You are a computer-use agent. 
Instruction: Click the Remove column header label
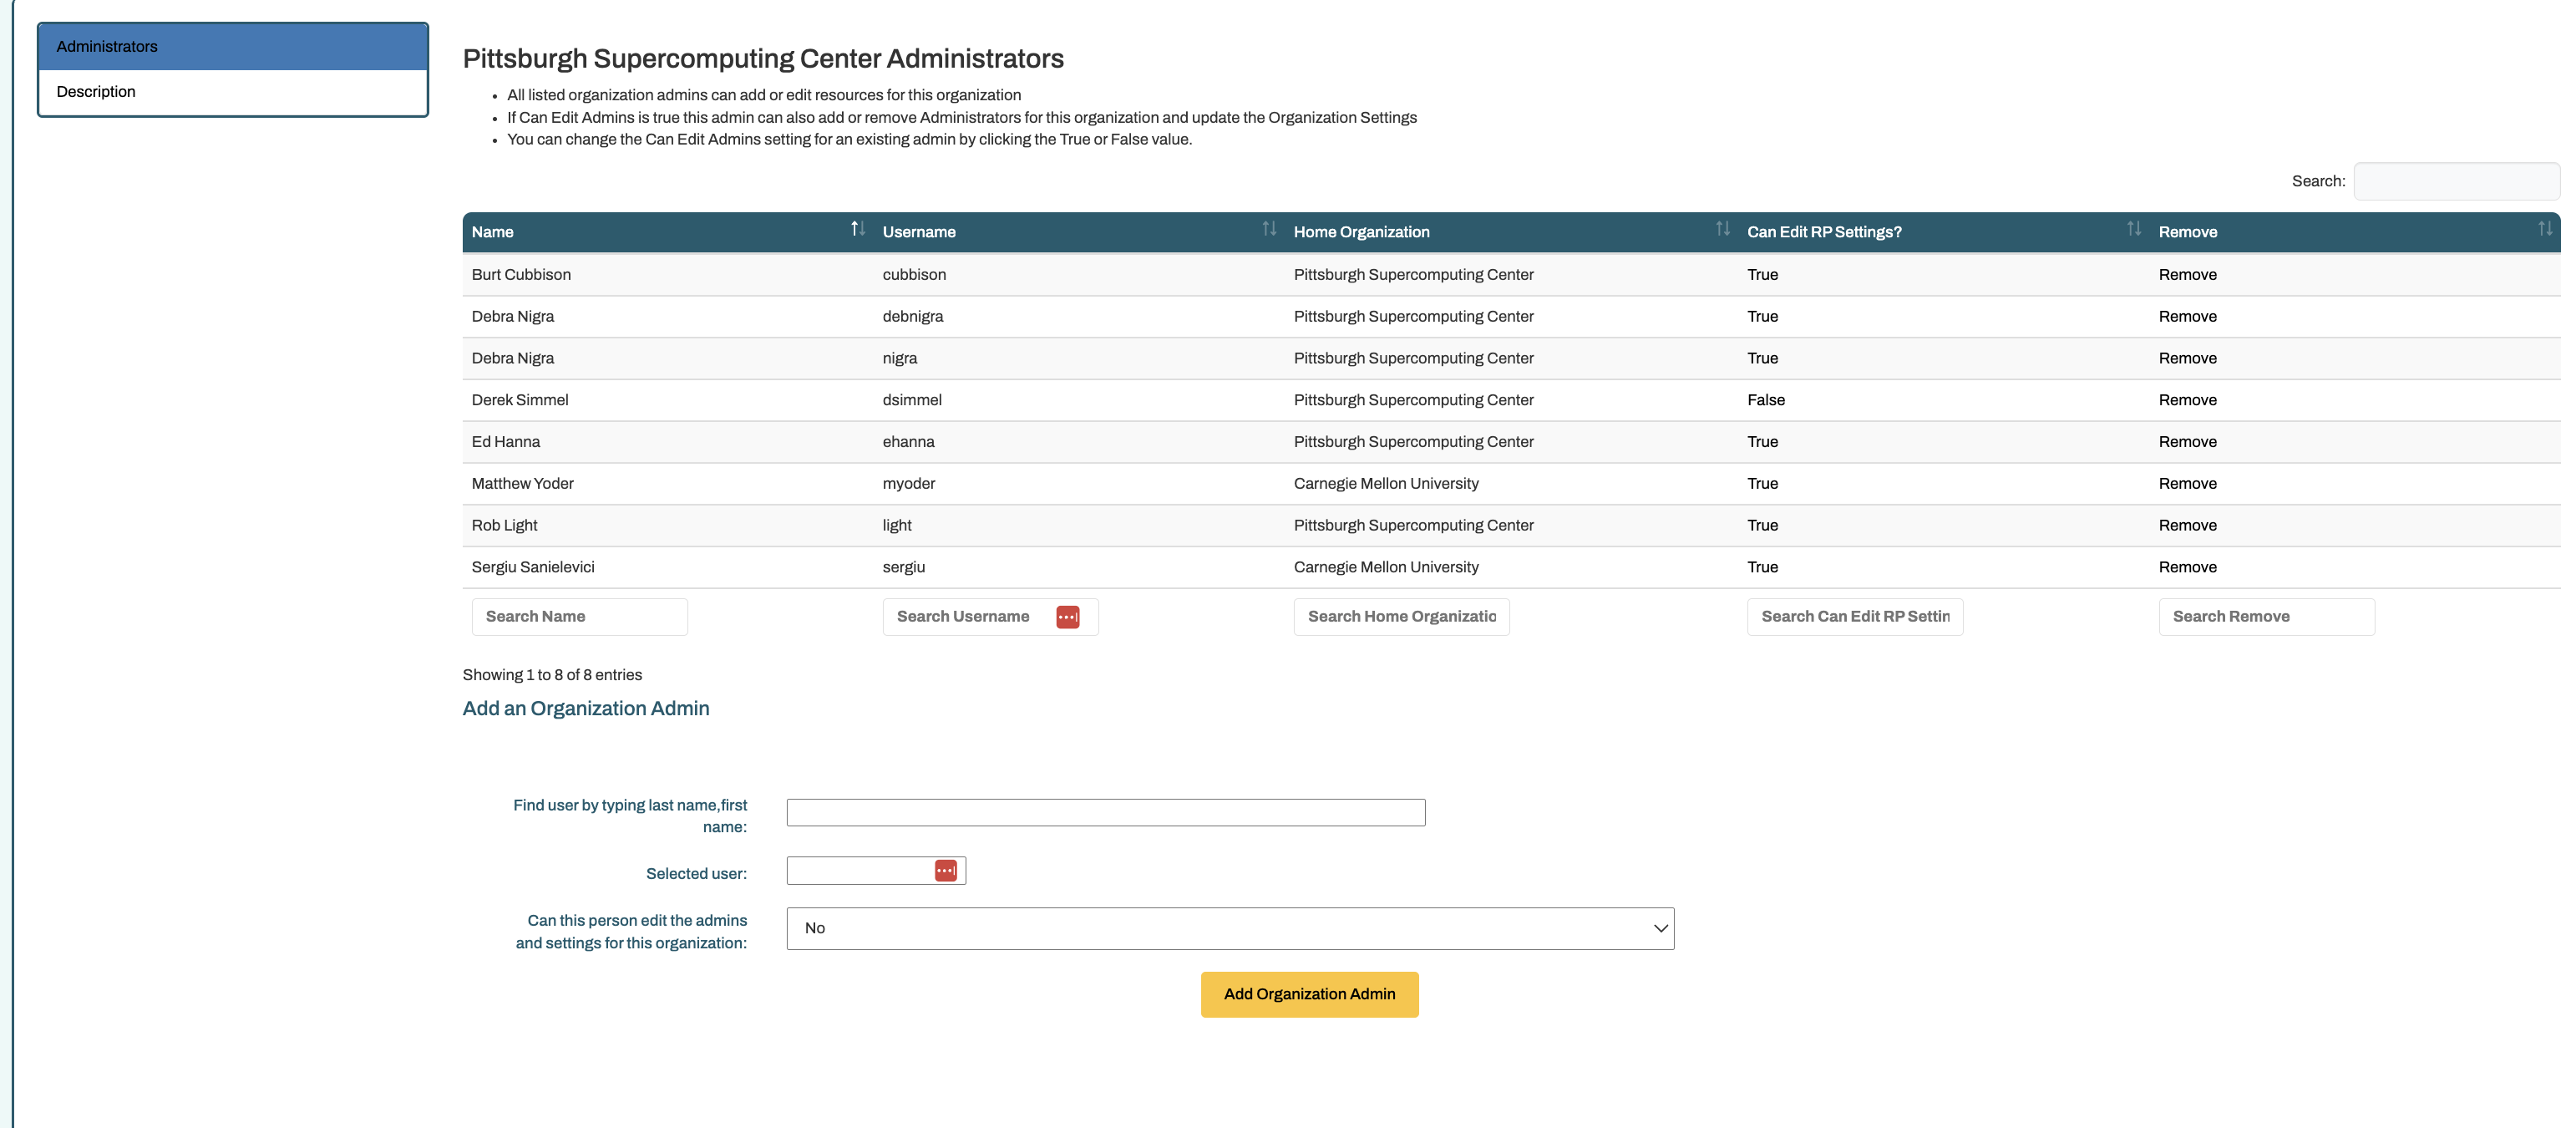[x=2187, y=232]
